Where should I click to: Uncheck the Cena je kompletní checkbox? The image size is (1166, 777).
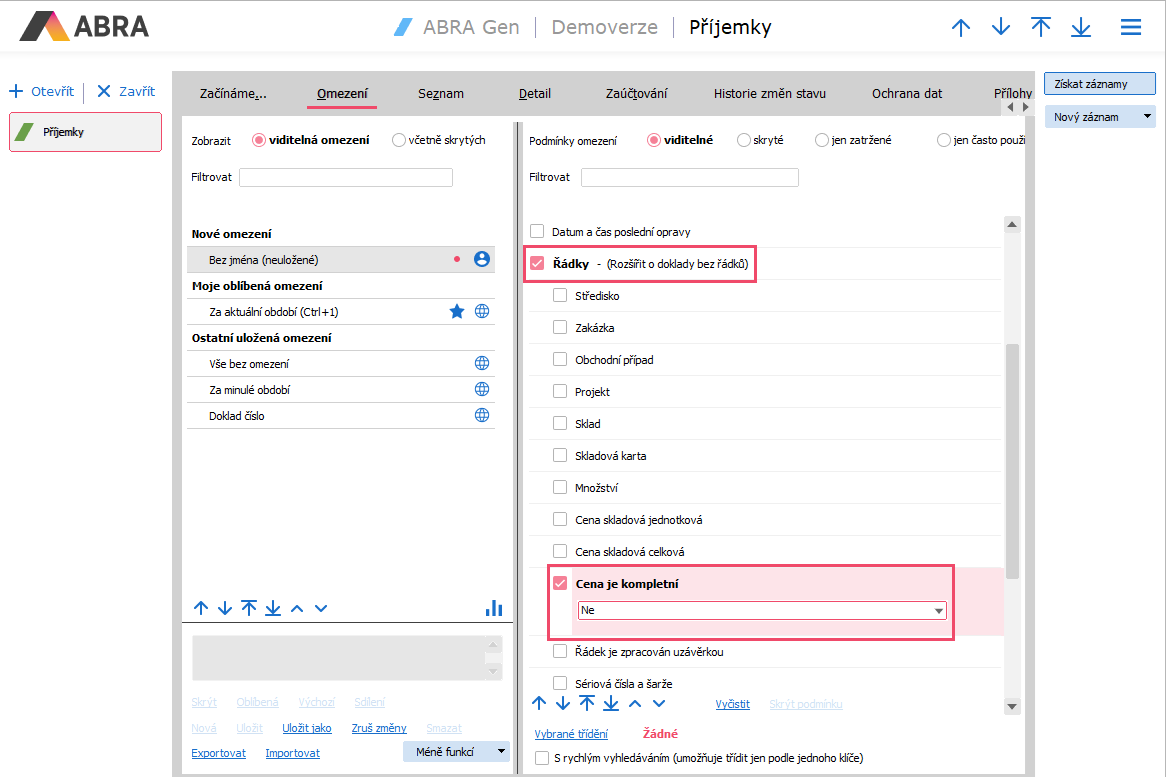(x=560, y=584)
